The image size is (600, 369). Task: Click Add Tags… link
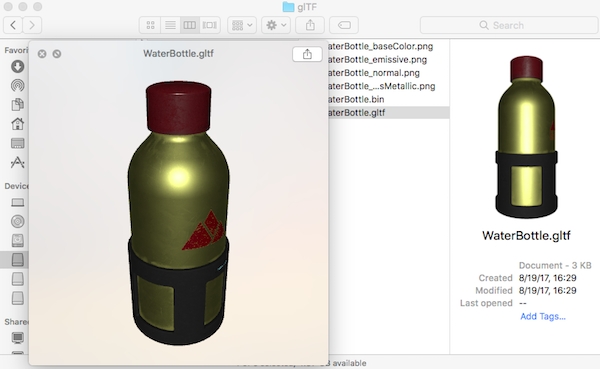click(x=543, y=316)
